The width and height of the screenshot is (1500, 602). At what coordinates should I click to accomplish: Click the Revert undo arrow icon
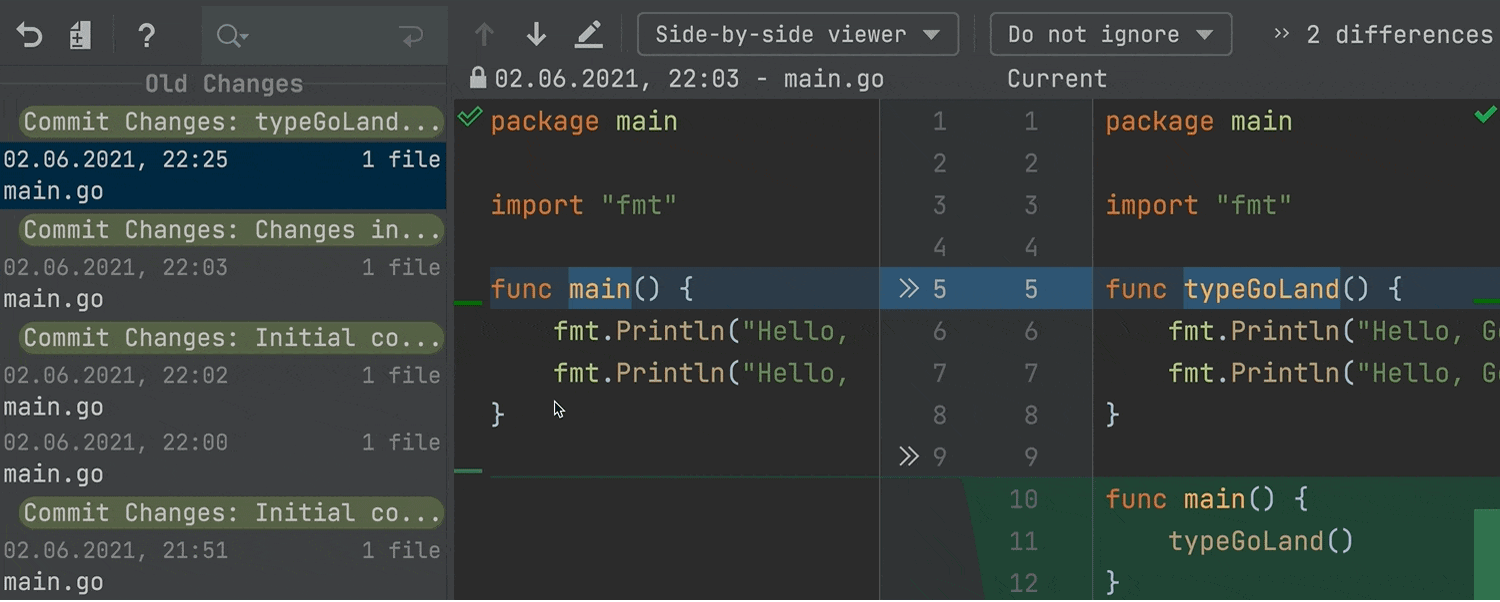tap(30, 36)
